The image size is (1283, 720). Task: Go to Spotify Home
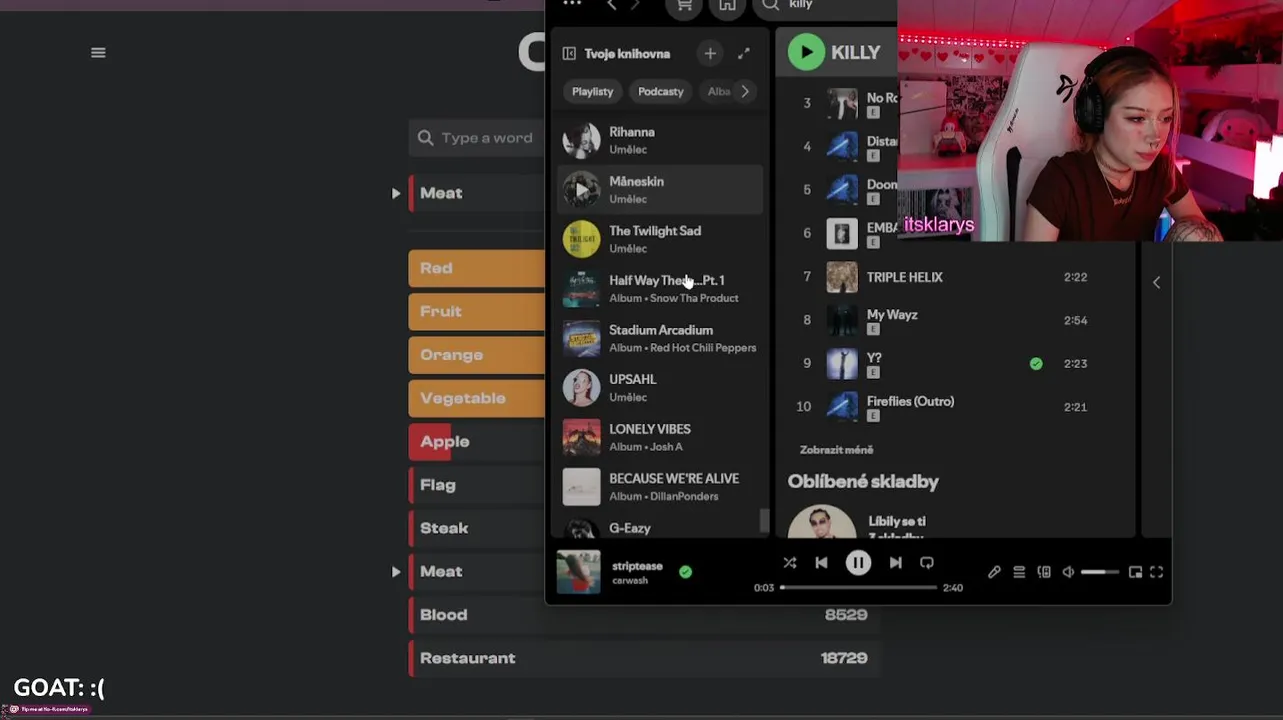click(x=727, y=5)
